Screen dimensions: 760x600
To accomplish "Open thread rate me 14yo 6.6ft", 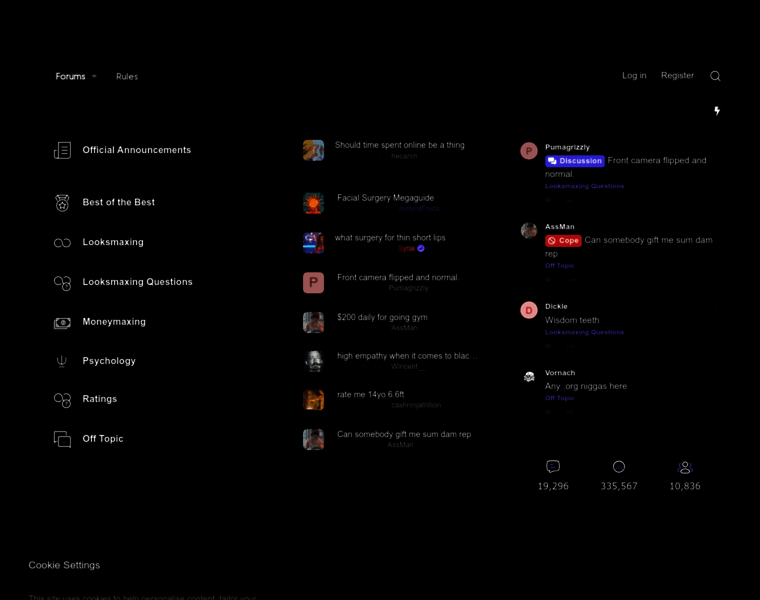I will (371, 395).
